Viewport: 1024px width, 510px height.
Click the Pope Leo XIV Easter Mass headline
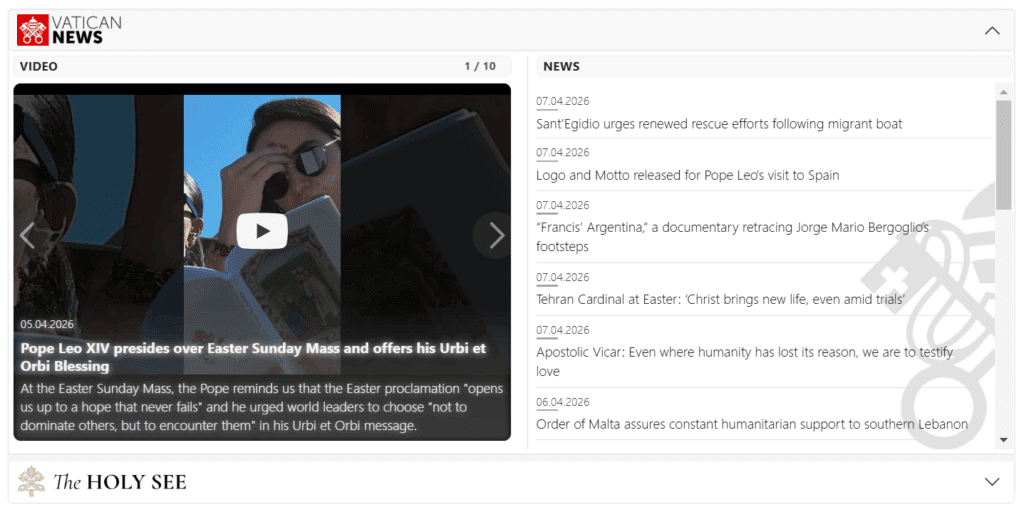(x=253, y=357)
